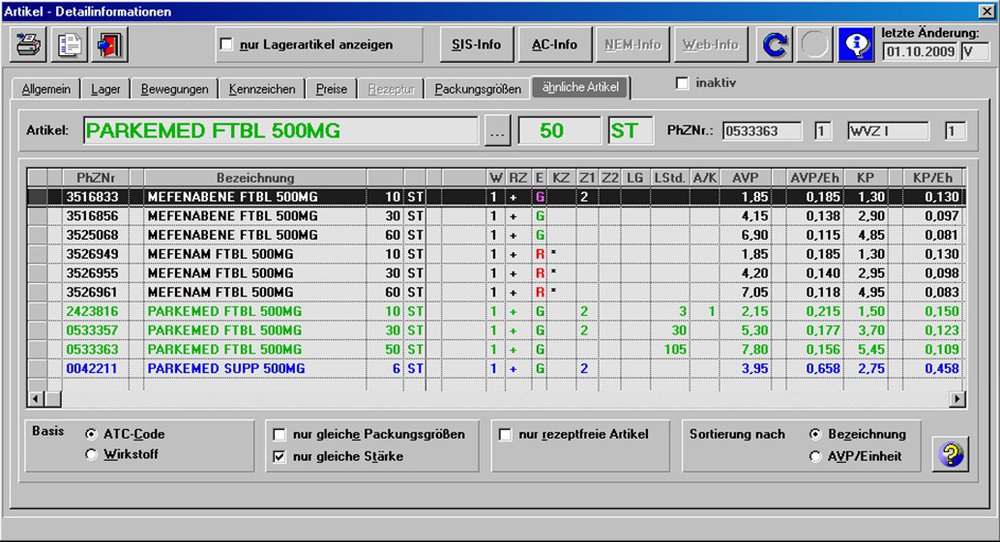Tick the 'inaktiv' checkbox
Viewport: 1000px width, 542px height.
point(682,83)
